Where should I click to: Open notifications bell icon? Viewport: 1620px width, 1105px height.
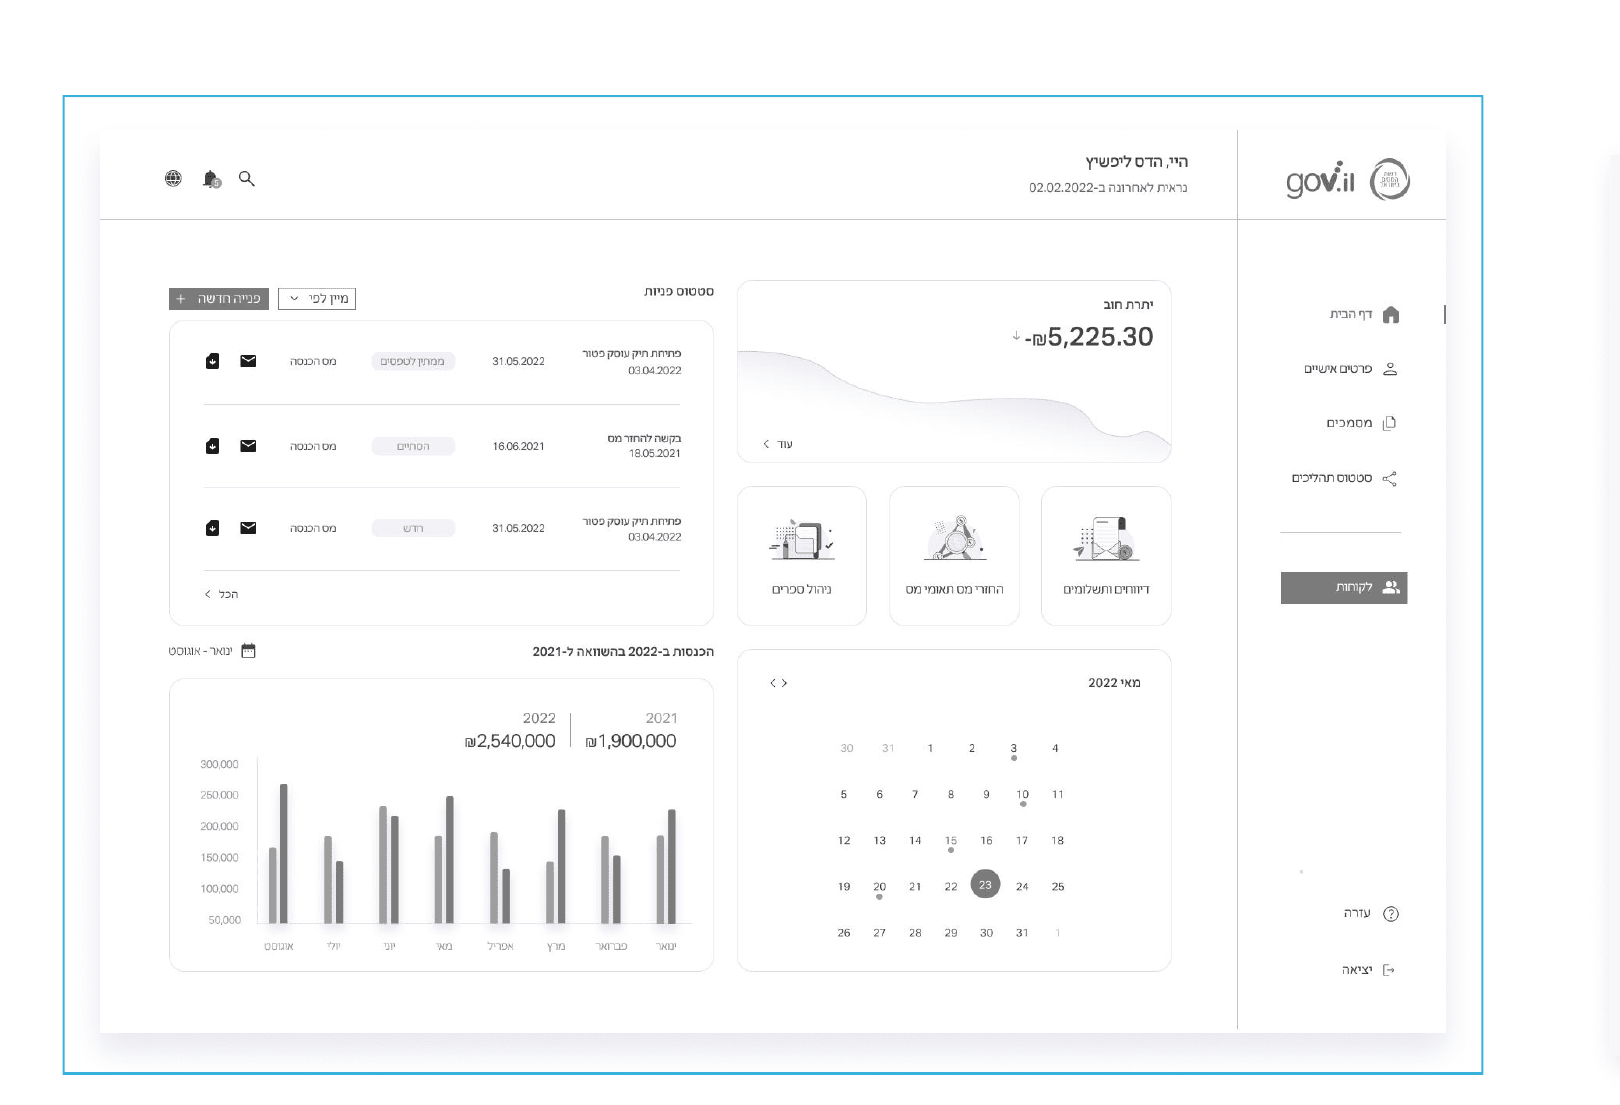point(211,179)
